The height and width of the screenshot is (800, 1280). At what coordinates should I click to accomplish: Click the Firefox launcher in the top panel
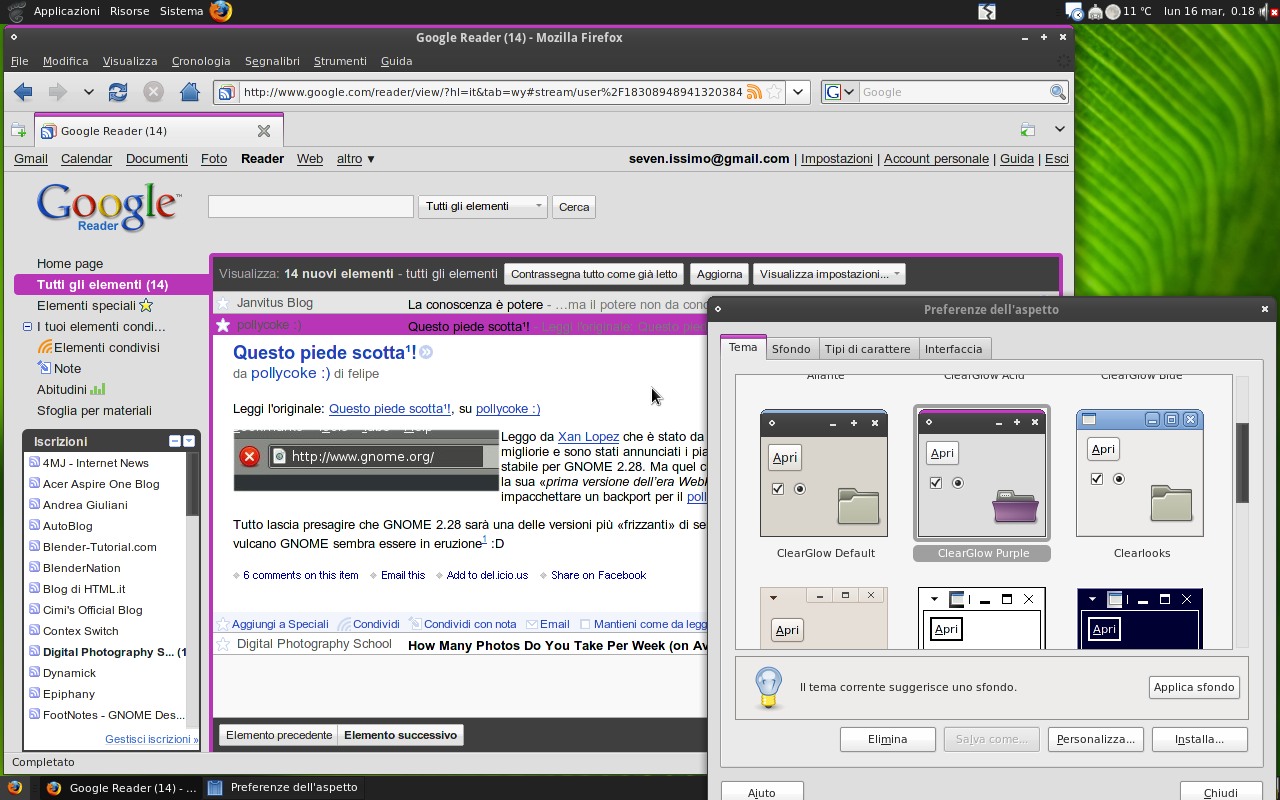(221, 11)
